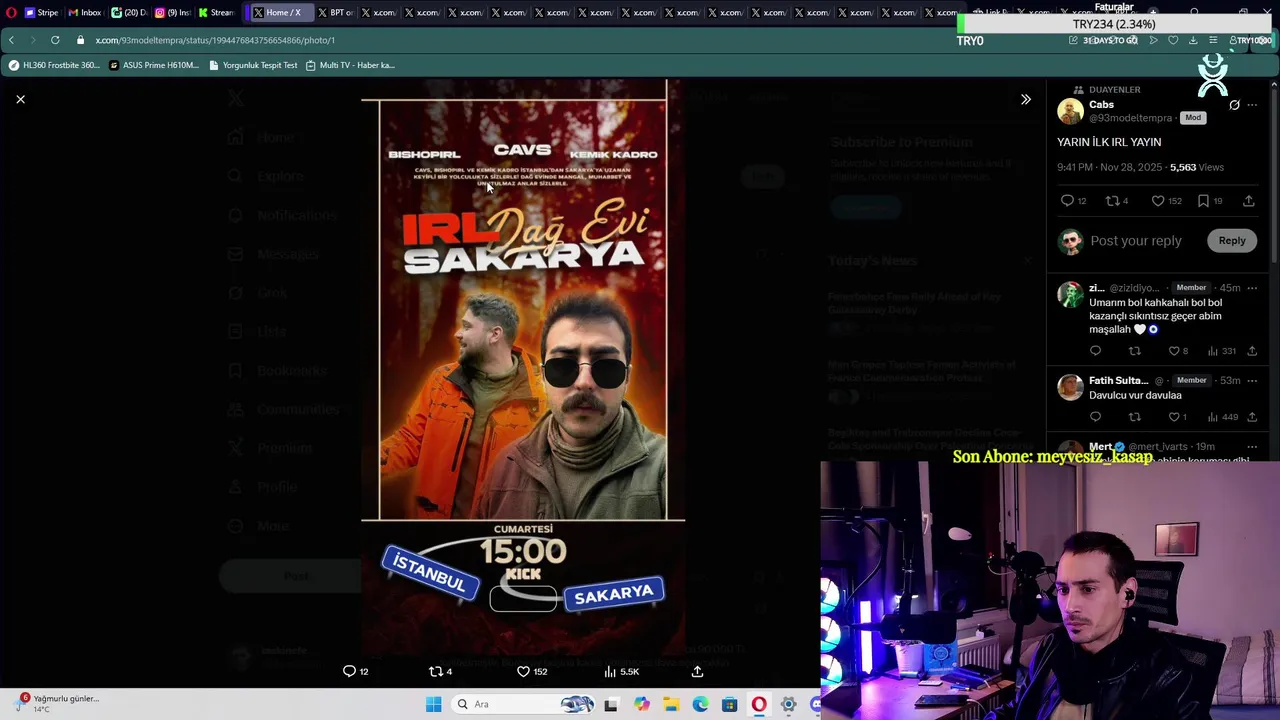Close the photo viewer with the X

[x=20, y=99]
